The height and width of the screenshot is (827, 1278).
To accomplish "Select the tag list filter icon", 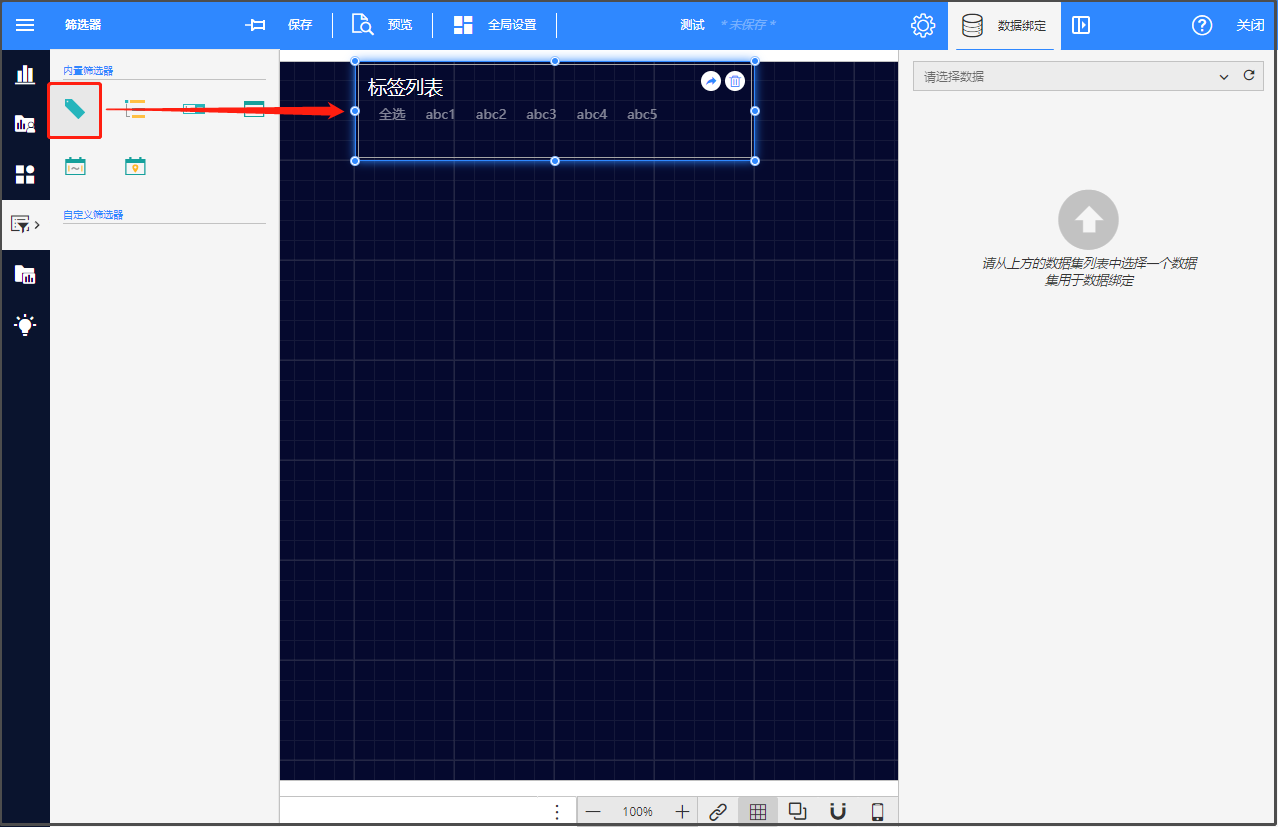I will pyautogui.click(x=75, y=109).
